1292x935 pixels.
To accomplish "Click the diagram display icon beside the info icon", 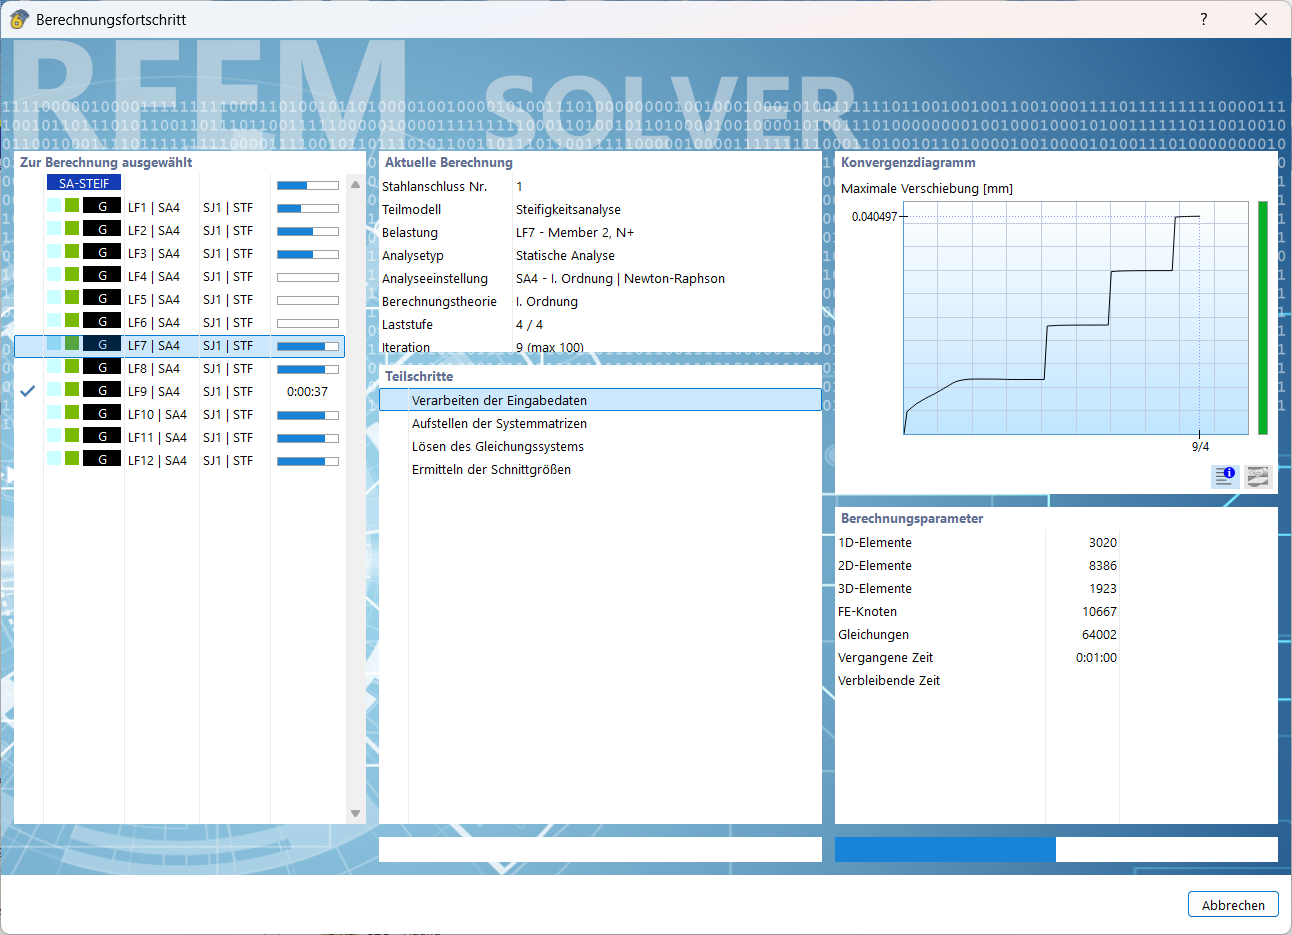I will tap(1257, 476).
